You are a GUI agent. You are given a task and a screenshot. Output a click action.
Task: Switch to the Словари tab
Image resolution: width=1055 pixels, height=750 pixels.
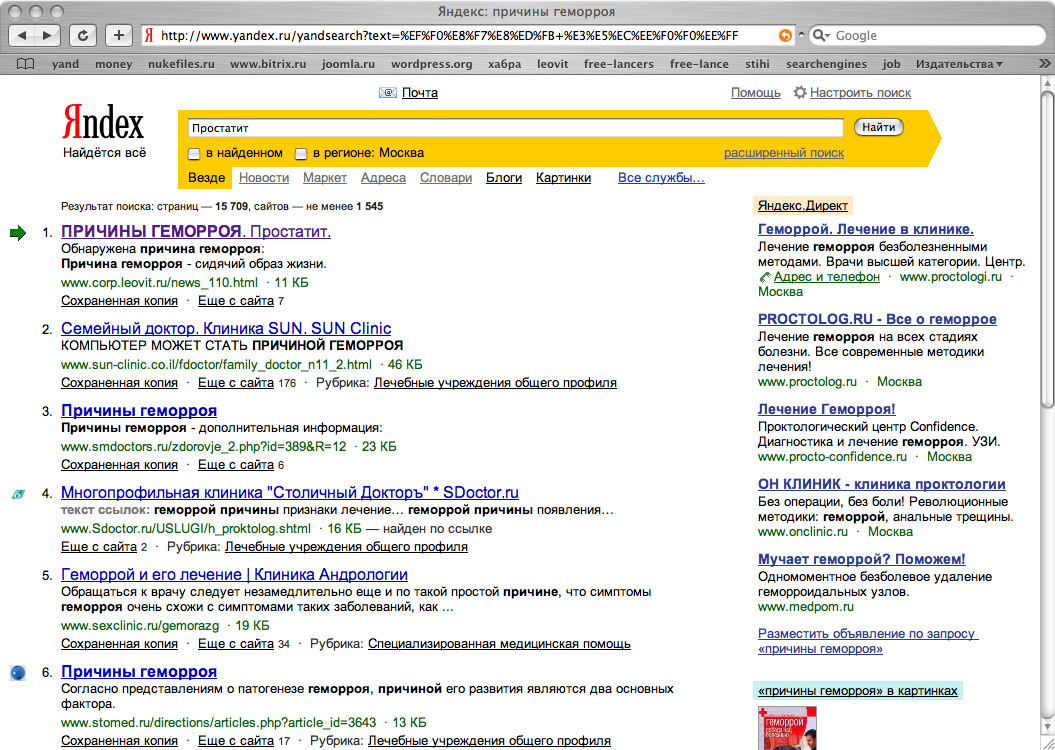point(446,178)
